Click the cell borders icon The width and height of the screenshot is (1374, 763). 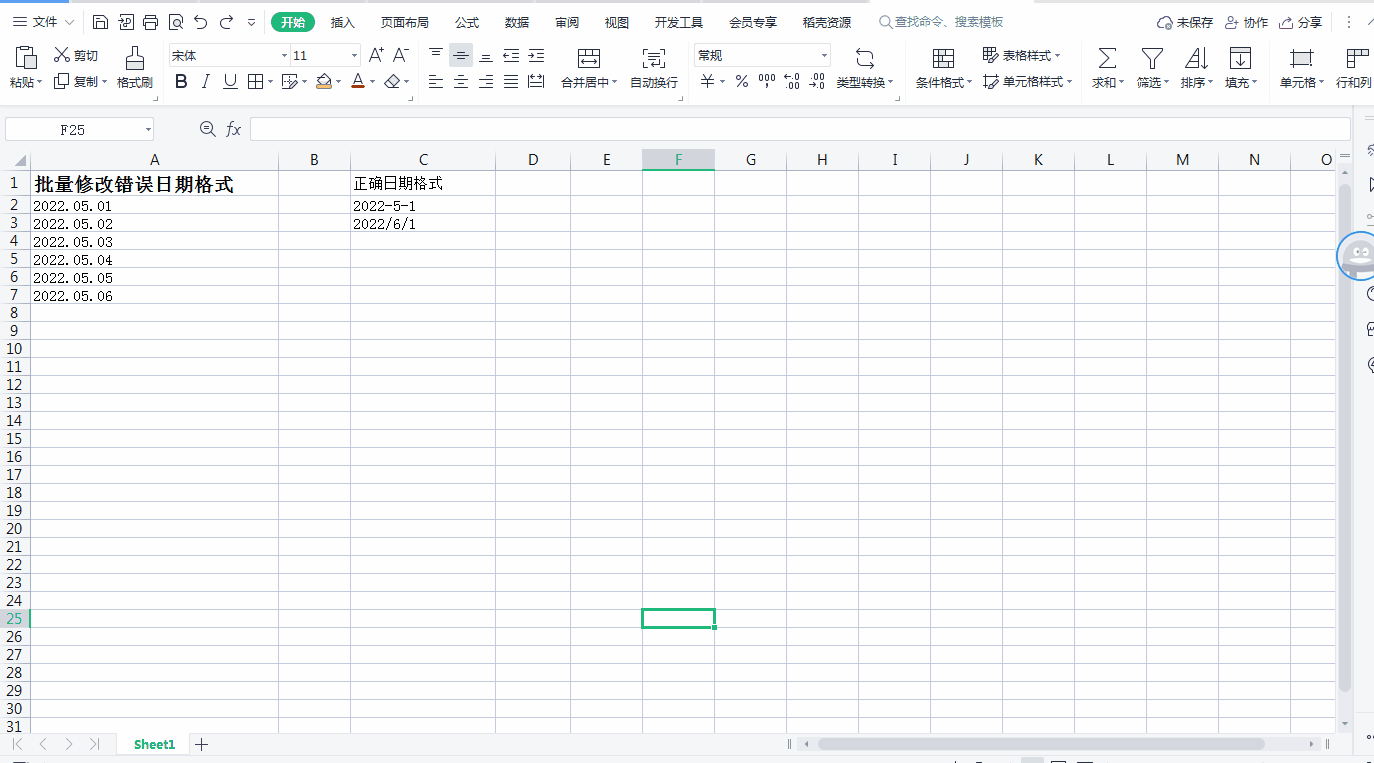(x=255, y=82)
